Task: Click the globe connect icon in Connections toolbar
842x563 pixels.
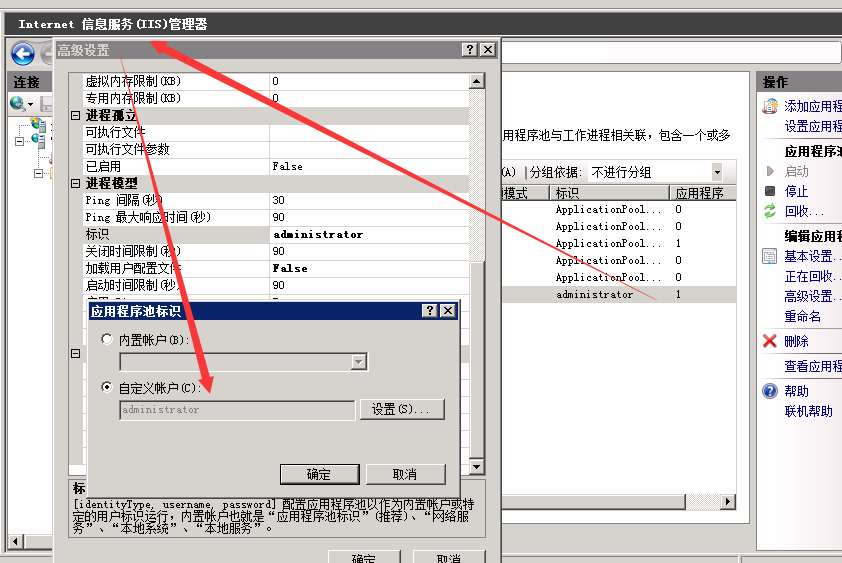Action: point(18,103)
